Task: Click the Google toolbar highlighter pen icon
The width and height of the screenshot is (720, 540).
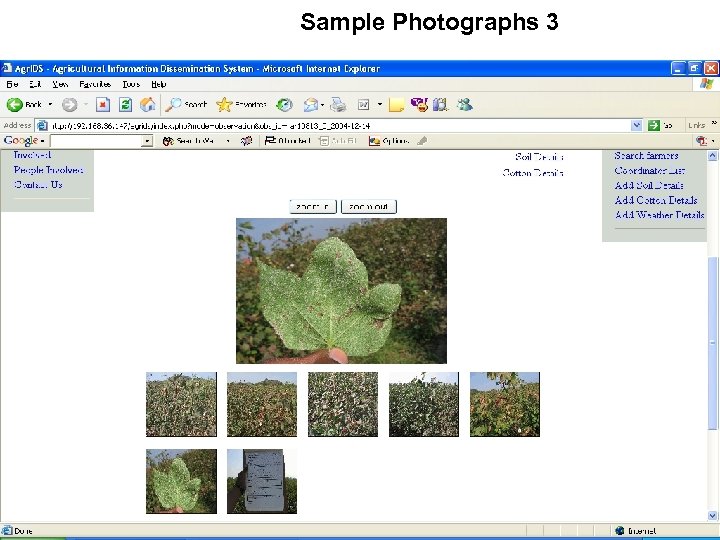Action: coord(422,141)
